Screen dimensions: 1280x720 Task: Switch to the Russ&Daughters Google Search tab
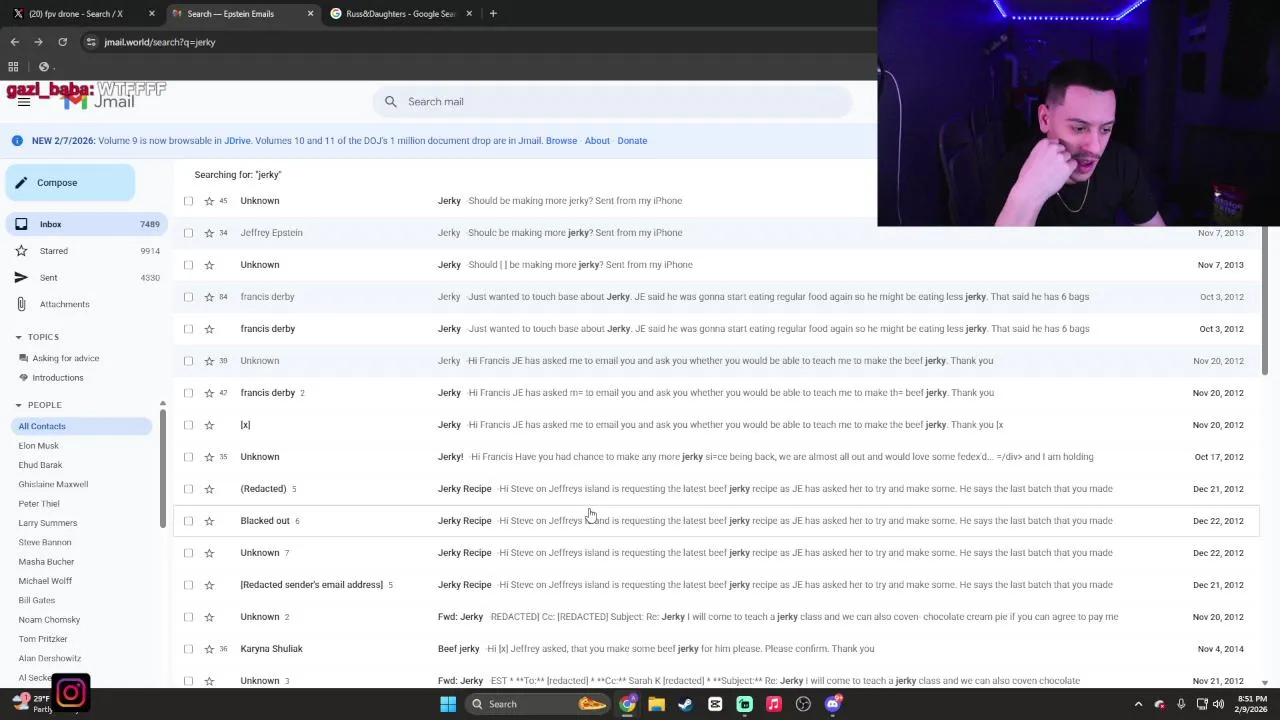[x=400, y=14]
